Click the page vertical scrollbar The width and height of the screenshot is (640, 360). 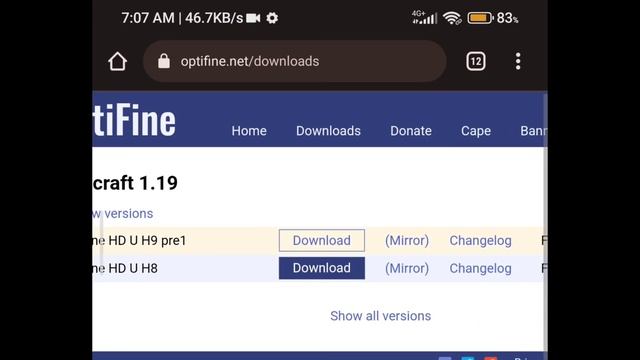point(545,222)
